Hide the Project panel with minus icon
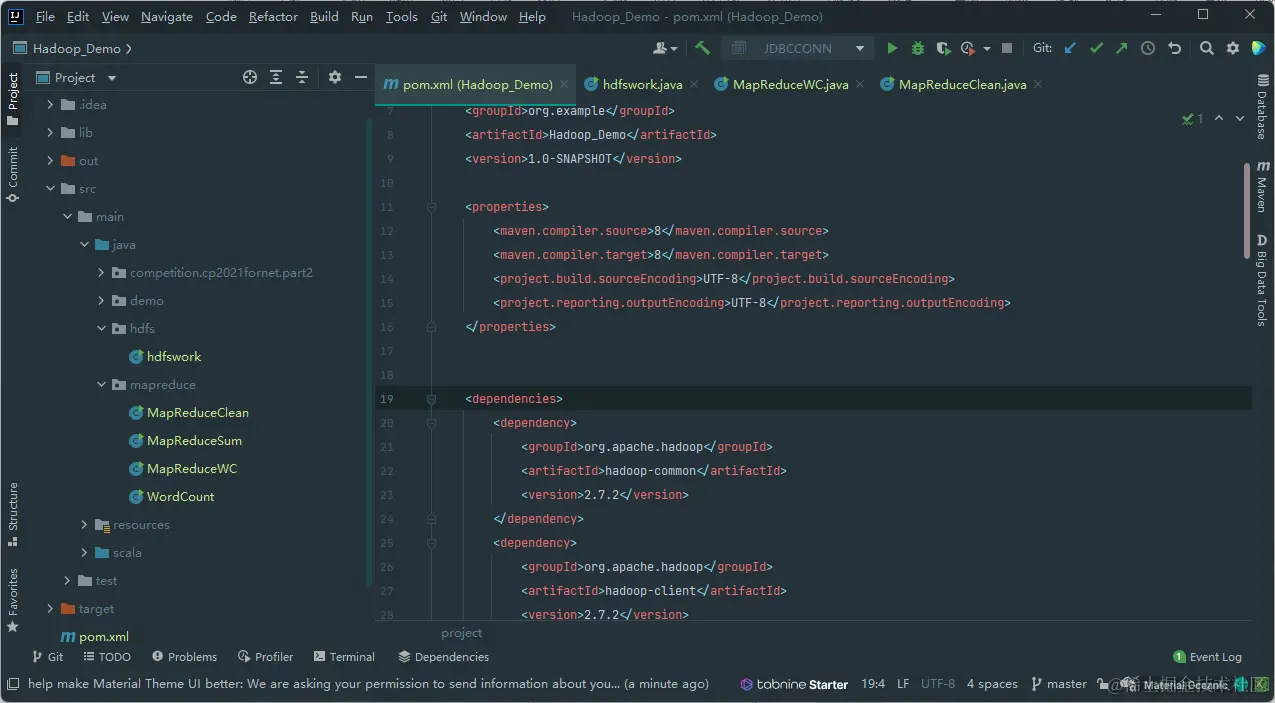 [x=360, y=77]
